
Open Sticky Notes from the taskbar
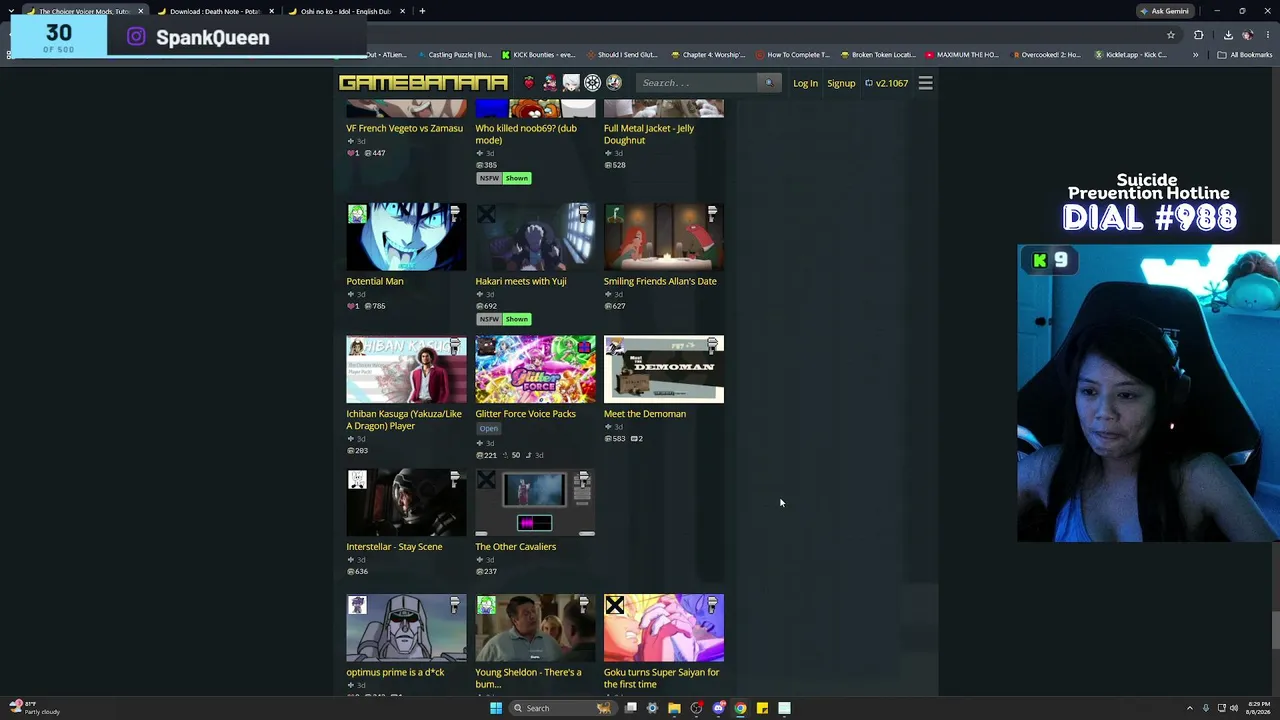(x=762, y=708)
